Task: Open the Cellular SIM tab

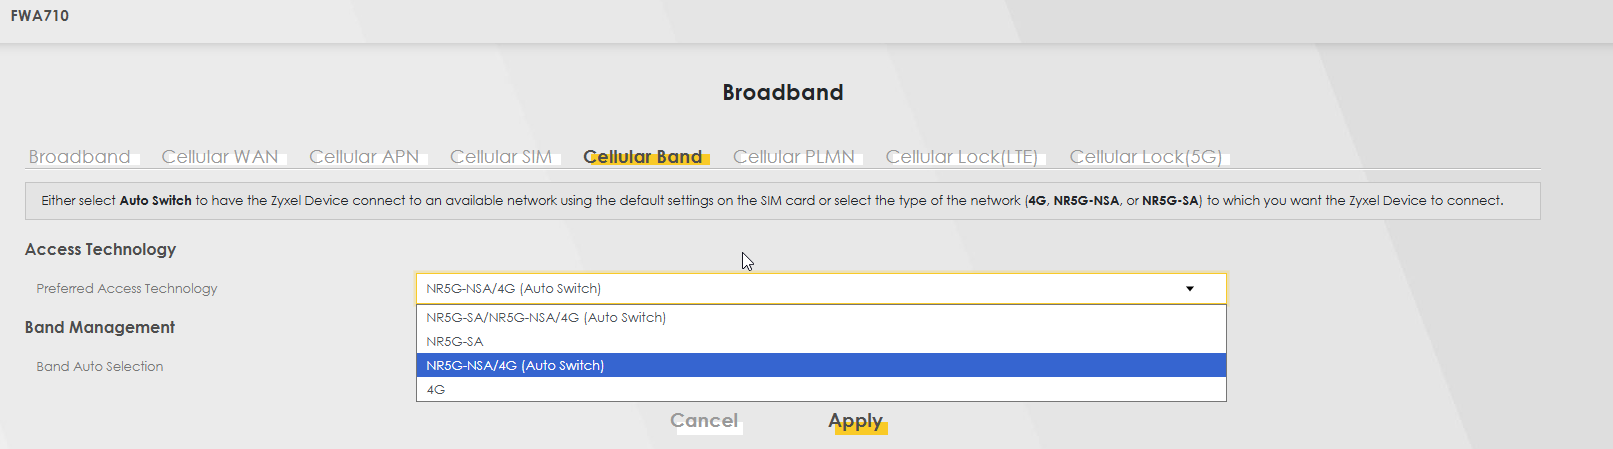Action: [x=501, y=157]
